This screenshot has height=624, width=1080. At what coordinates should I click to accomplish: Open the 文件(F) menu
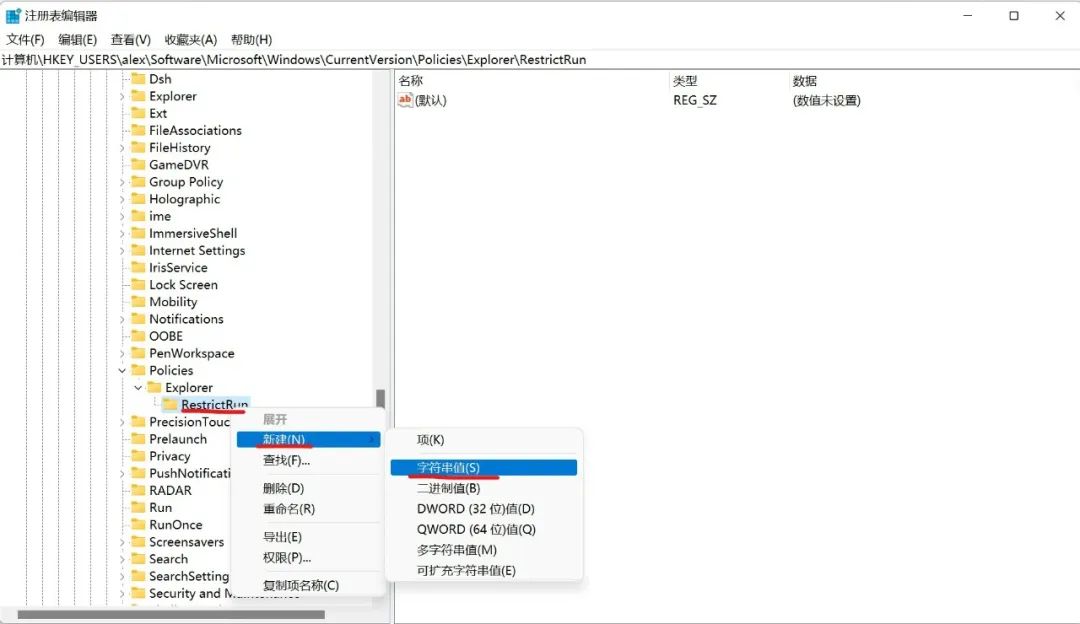[25, 40]
